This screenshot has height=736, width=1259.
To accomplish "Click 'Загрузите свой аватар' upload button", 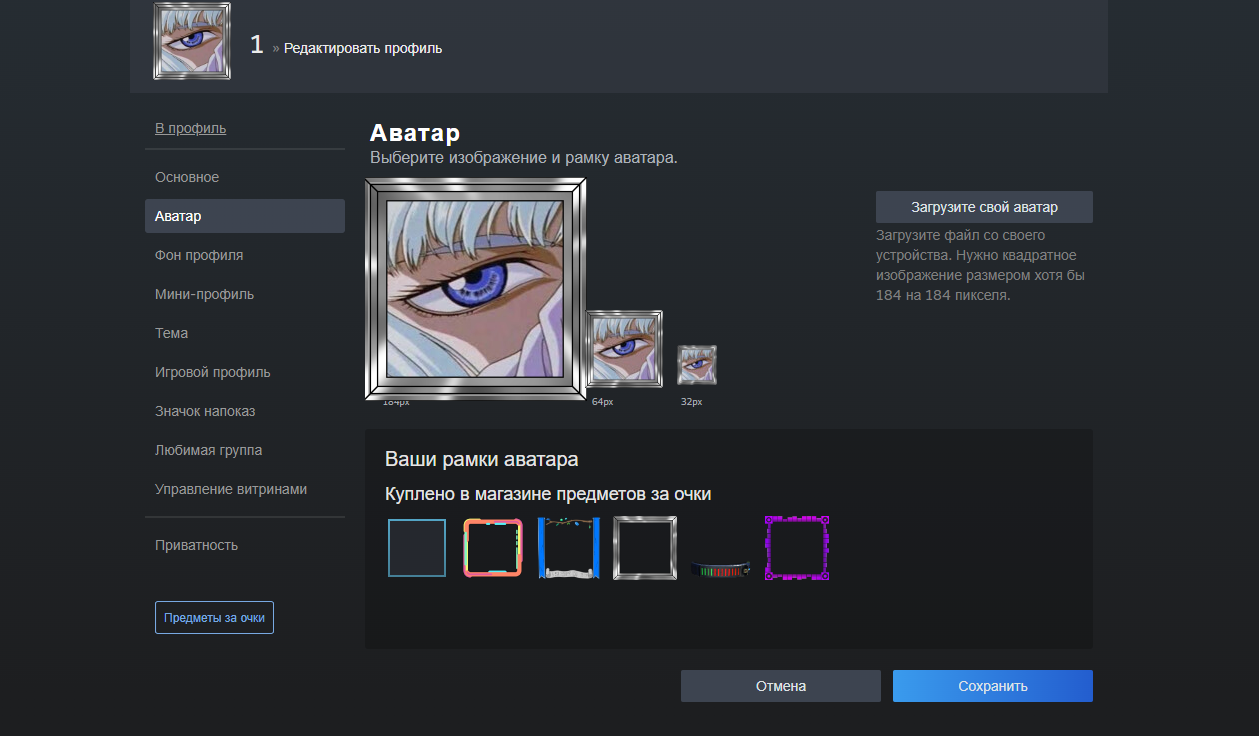I will coord(984,207).
